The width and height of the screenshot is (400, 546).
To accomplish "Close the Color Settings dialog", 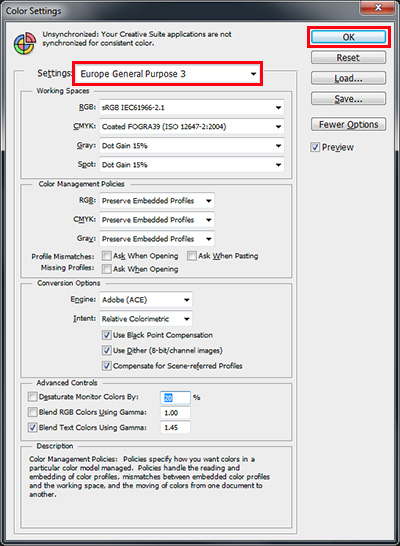I will pos(378,7).
